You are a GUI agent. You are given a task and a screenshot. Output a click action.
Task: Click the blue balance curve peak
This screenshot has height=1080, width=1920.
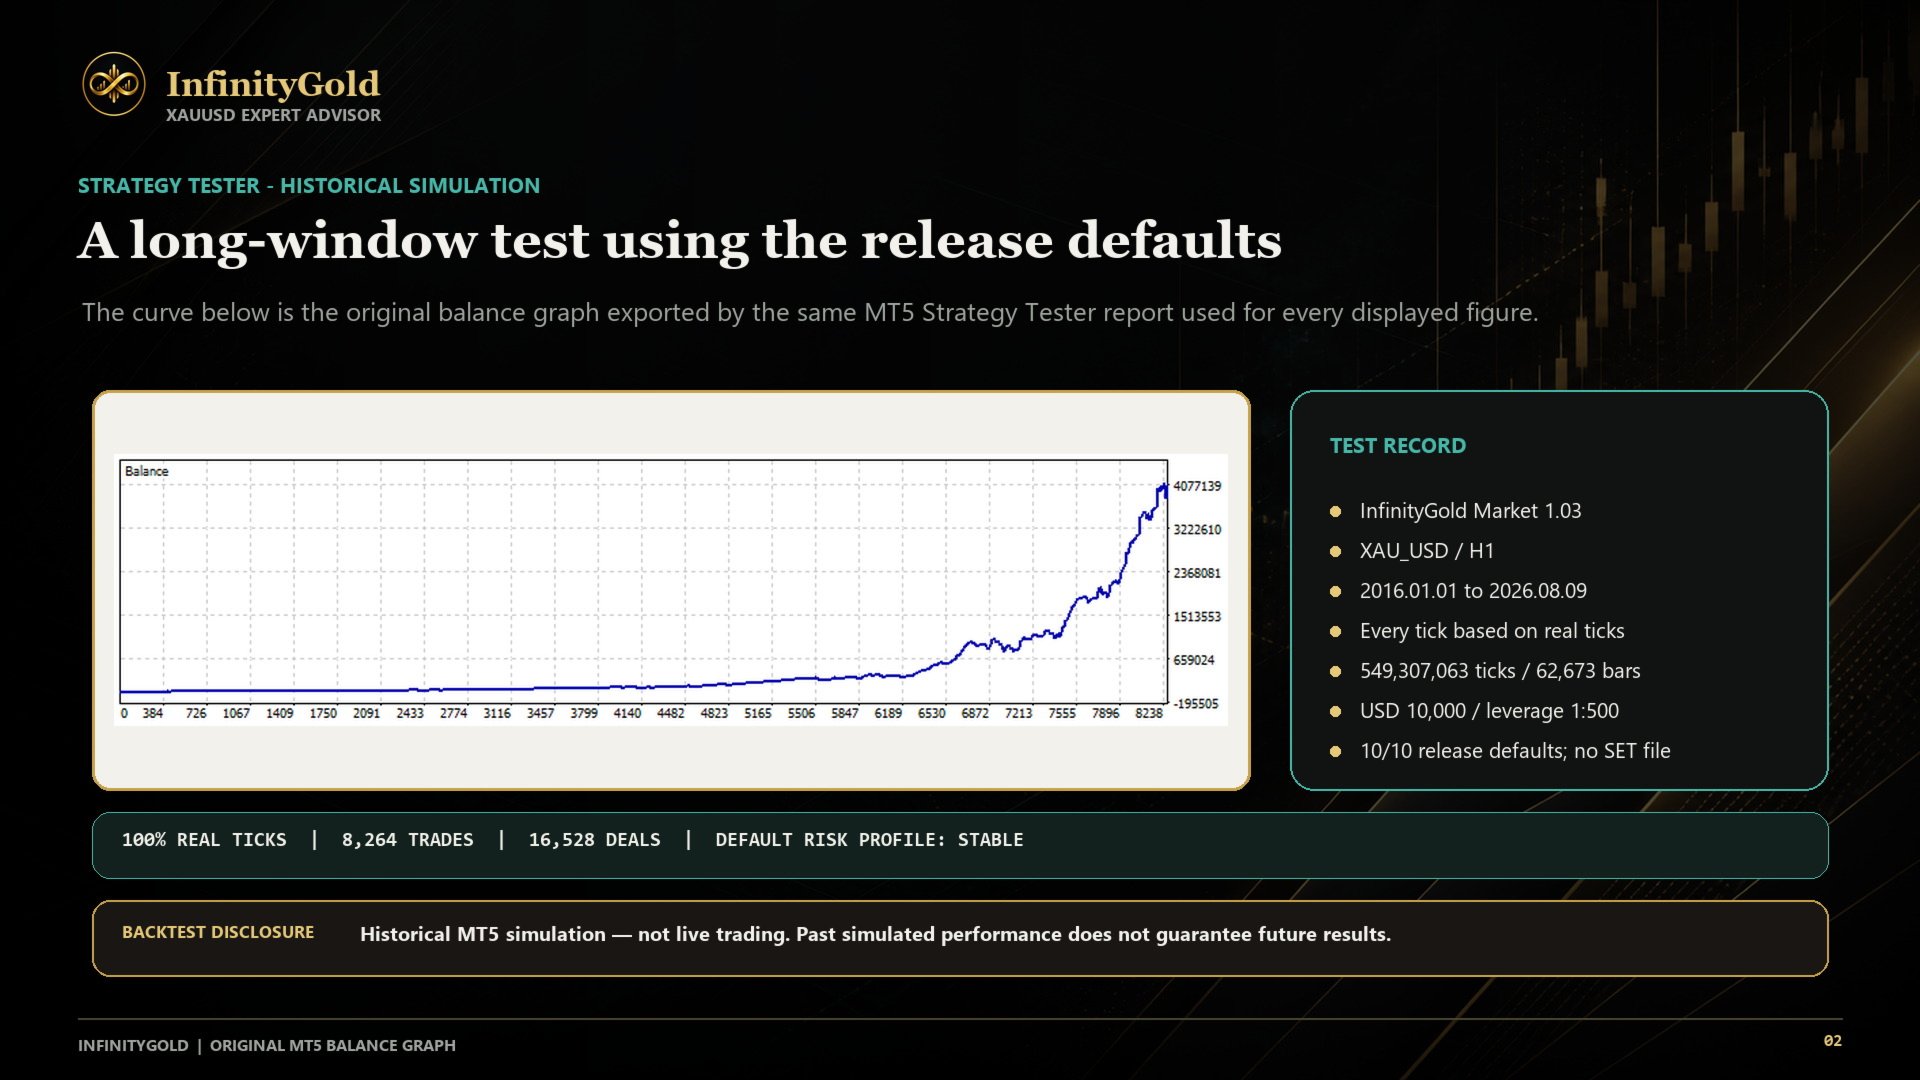[1164, 487]
